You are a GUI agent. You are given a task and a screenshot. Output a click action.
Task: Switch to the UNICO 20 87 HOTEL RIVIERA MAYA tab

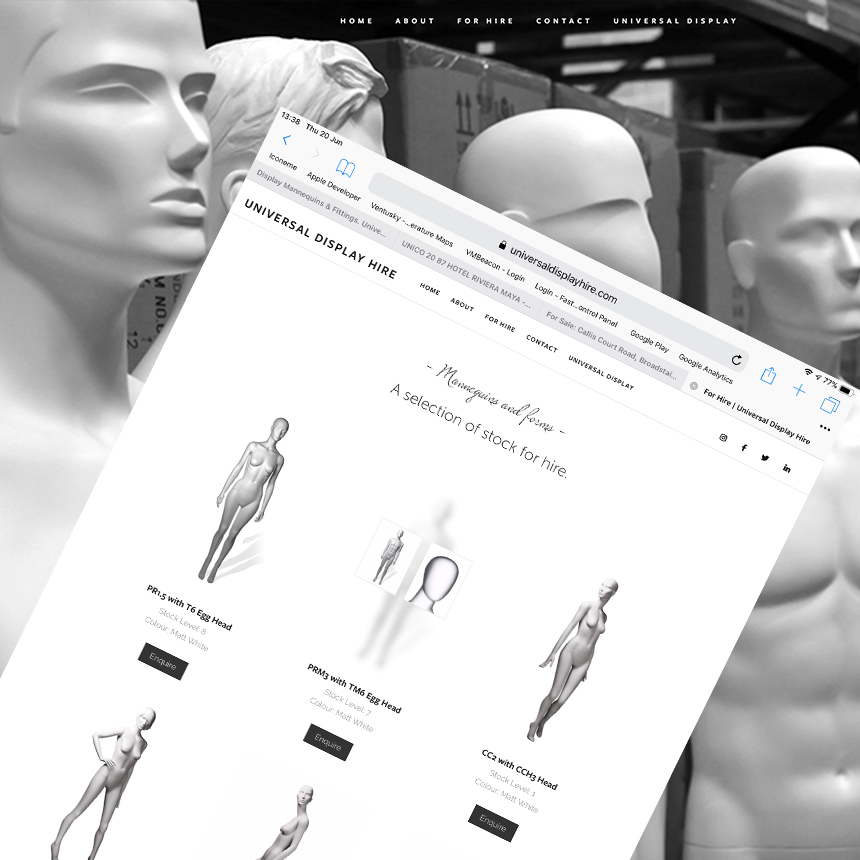[x=466, y=274]
